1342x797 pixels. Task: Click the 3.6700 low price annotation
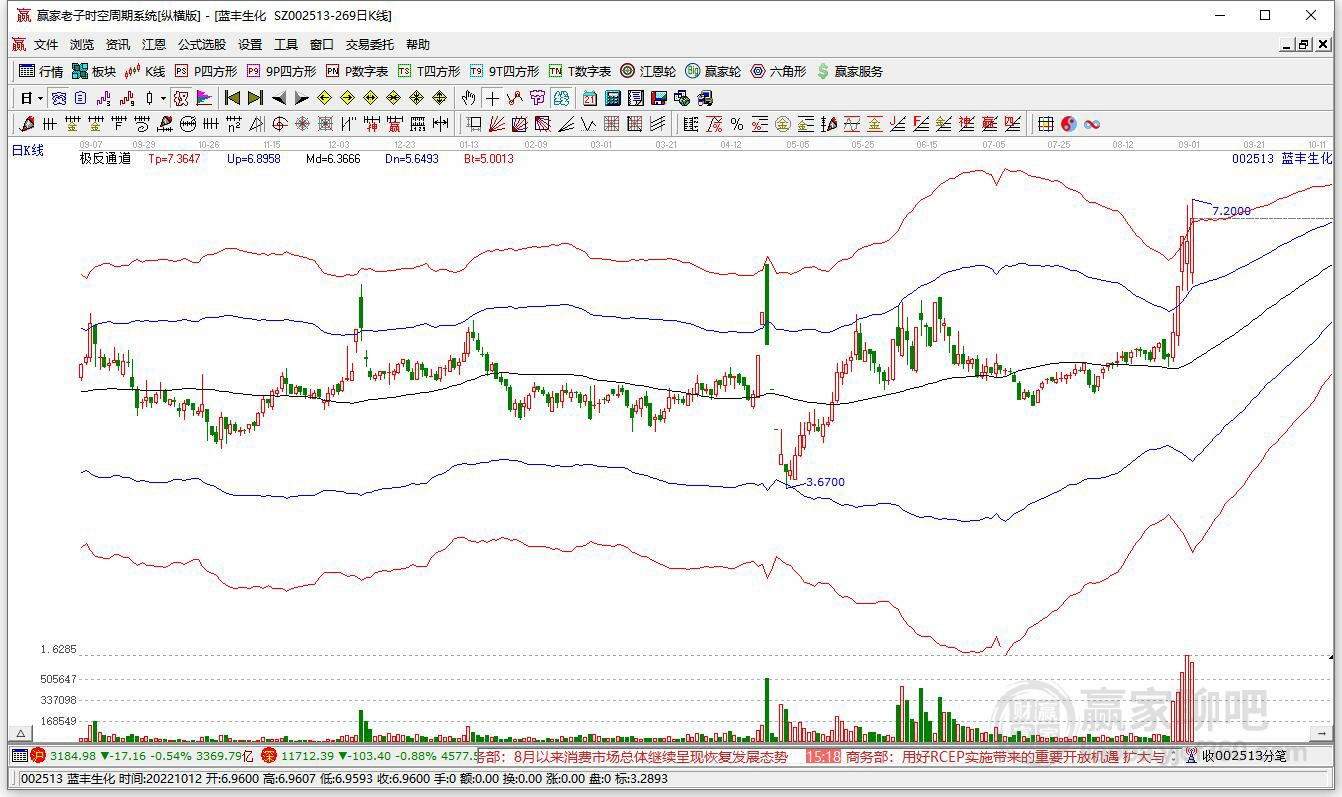click(825, 482)
